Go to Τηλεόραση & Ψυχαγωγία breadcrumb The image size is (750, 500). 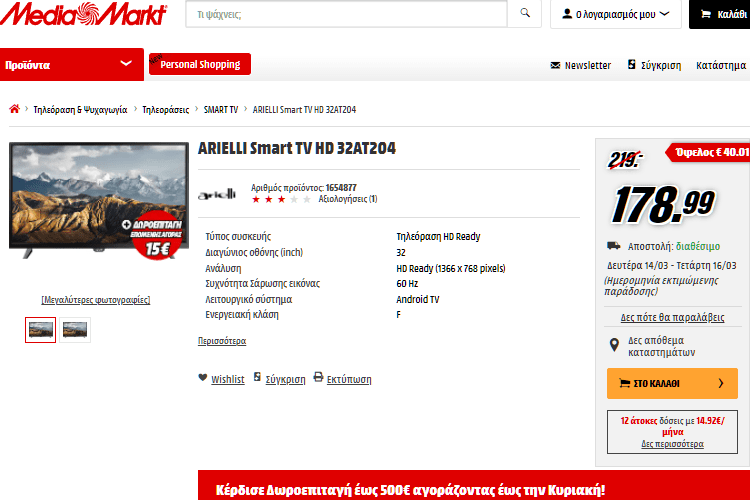point(80,110)
